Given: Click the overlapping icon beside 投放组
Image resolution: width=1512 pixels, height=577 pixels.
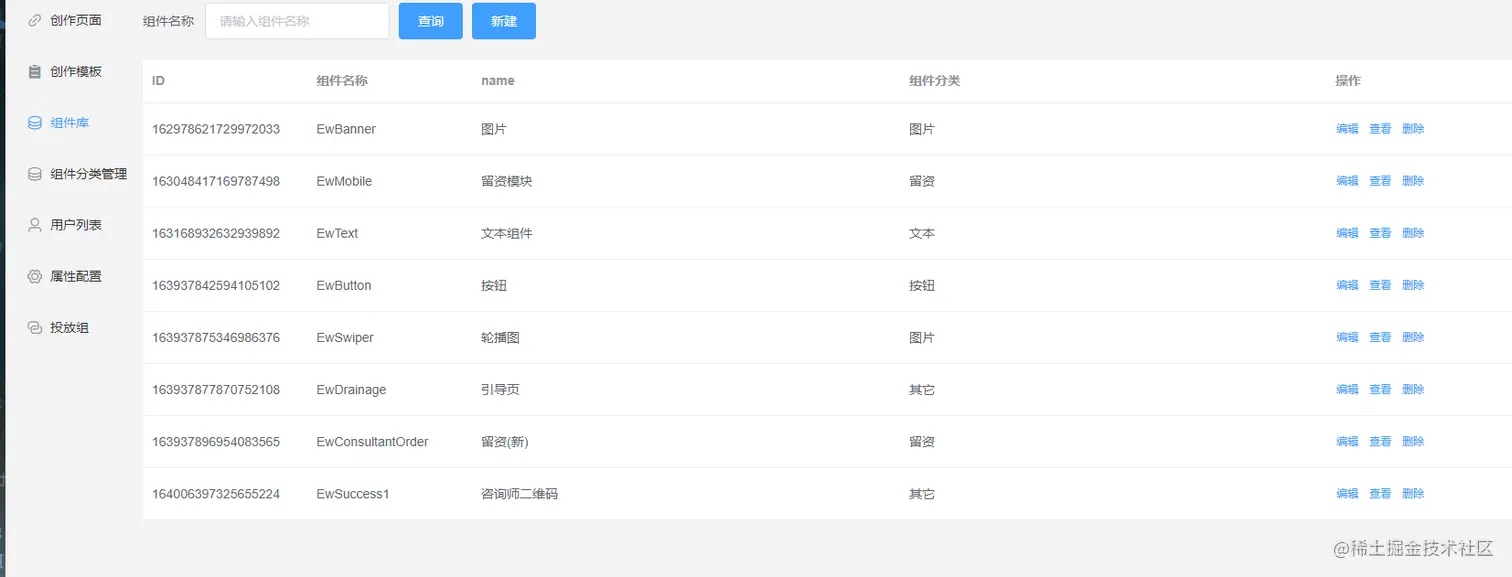Looking at the screenshot, I should pos(35,327).
